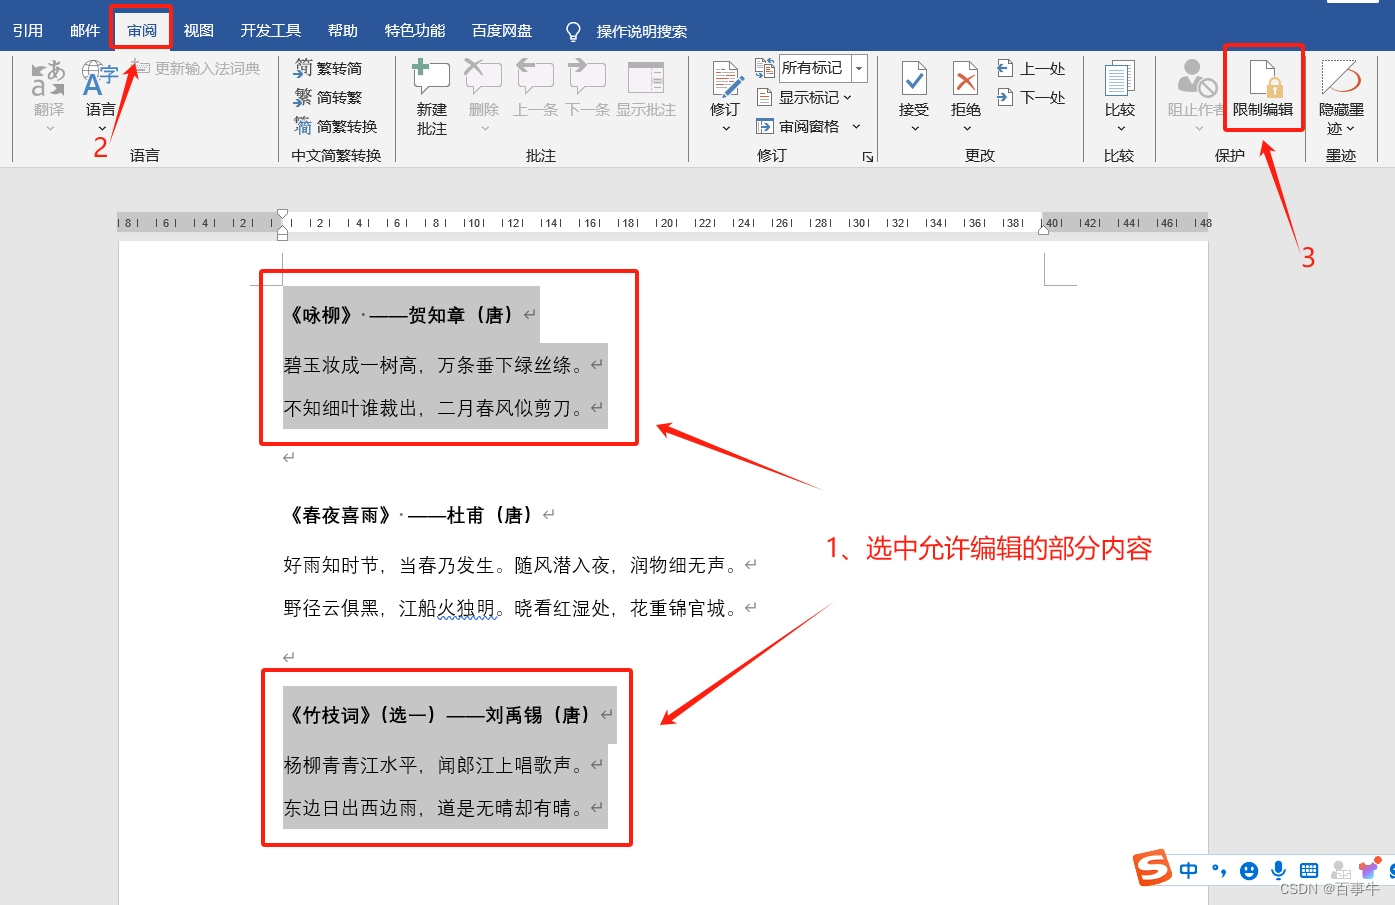
Task: Click the title 《咏柳》——贺知章（唐）
Action: click(x=402, y=315)
